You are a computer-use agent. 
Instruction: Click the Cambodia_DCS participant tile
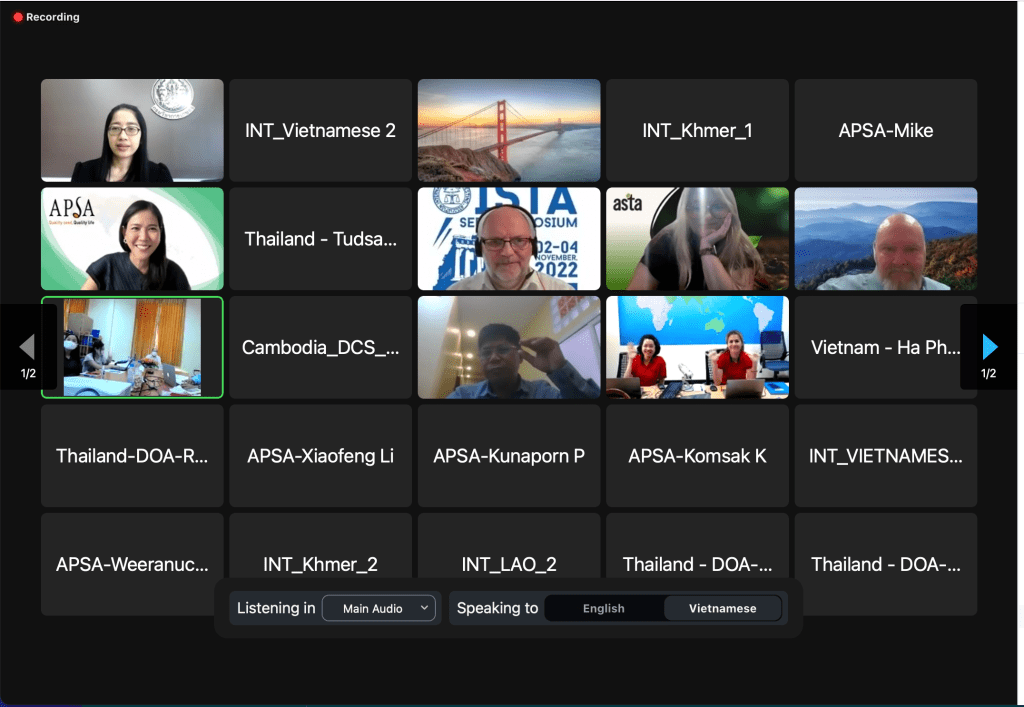point(321,347)
